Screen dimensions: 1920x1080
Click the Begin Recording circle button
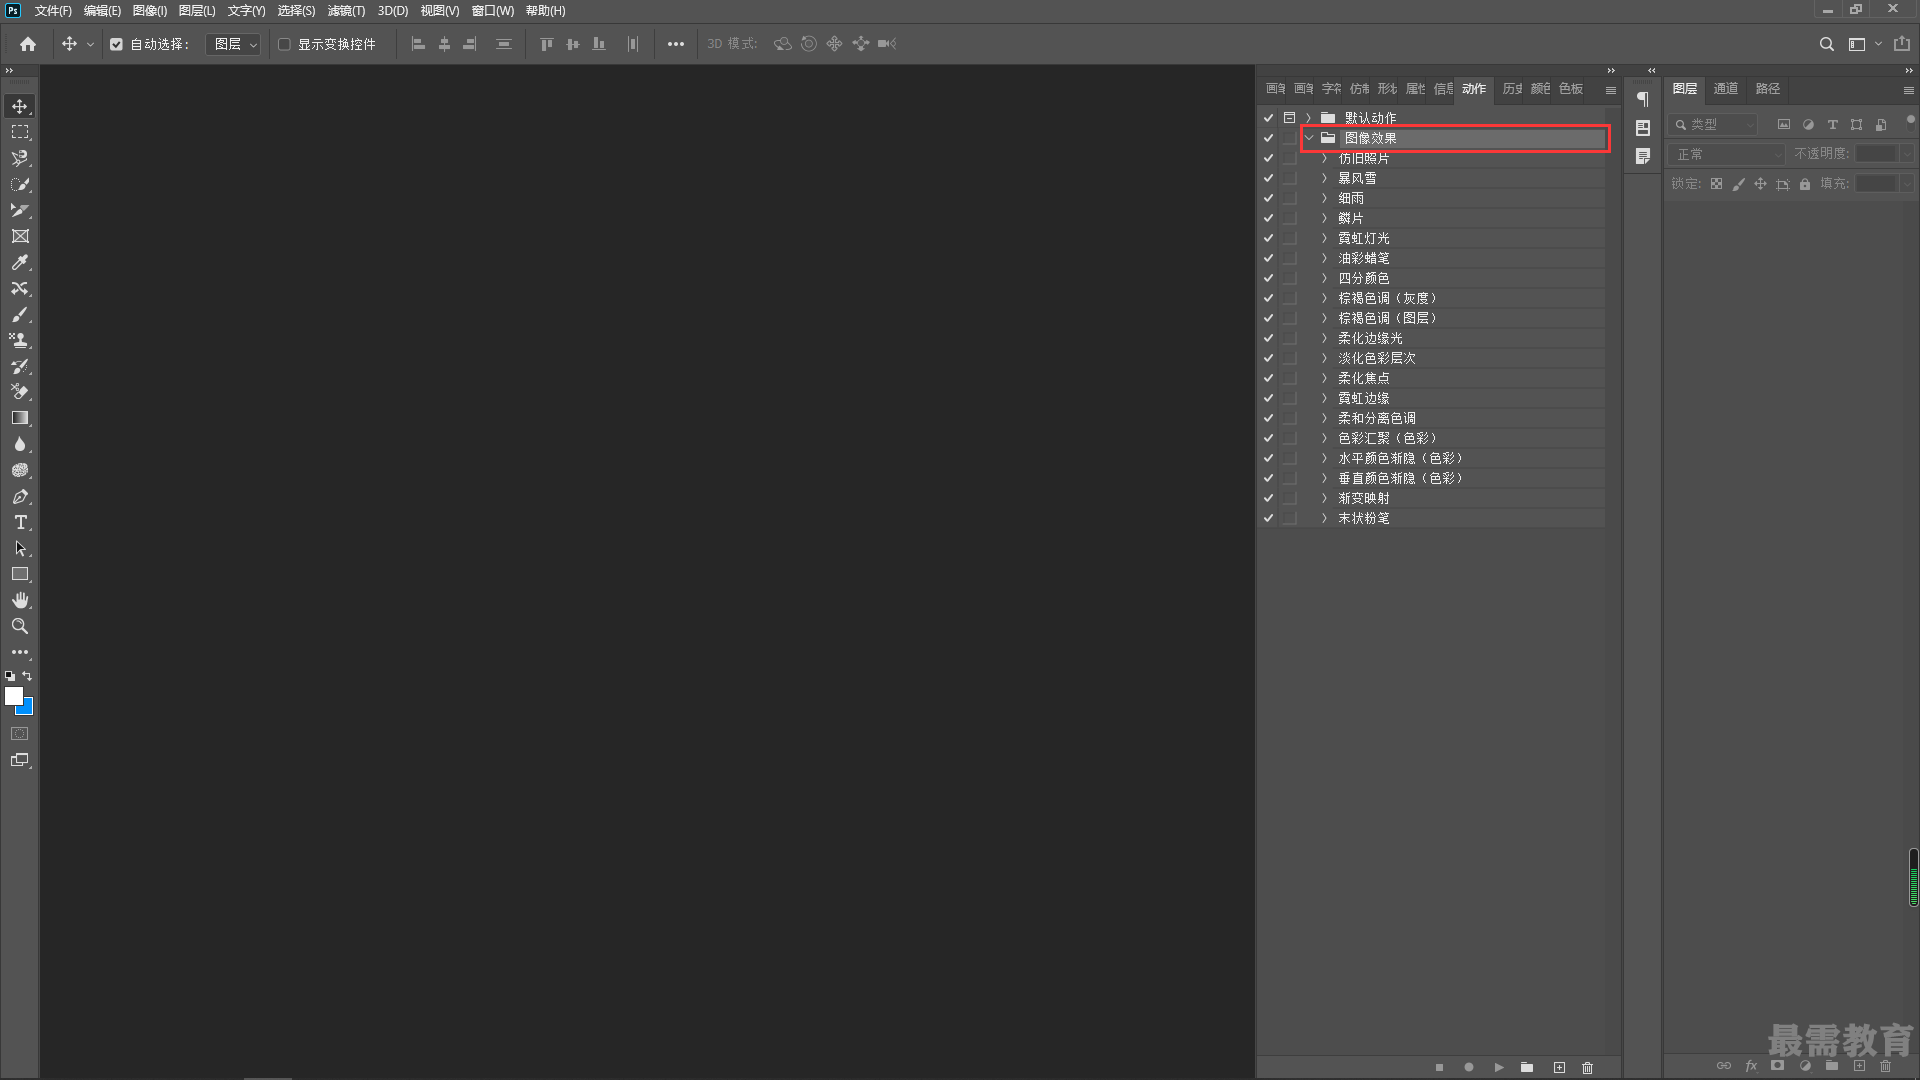[1469, 1067]
